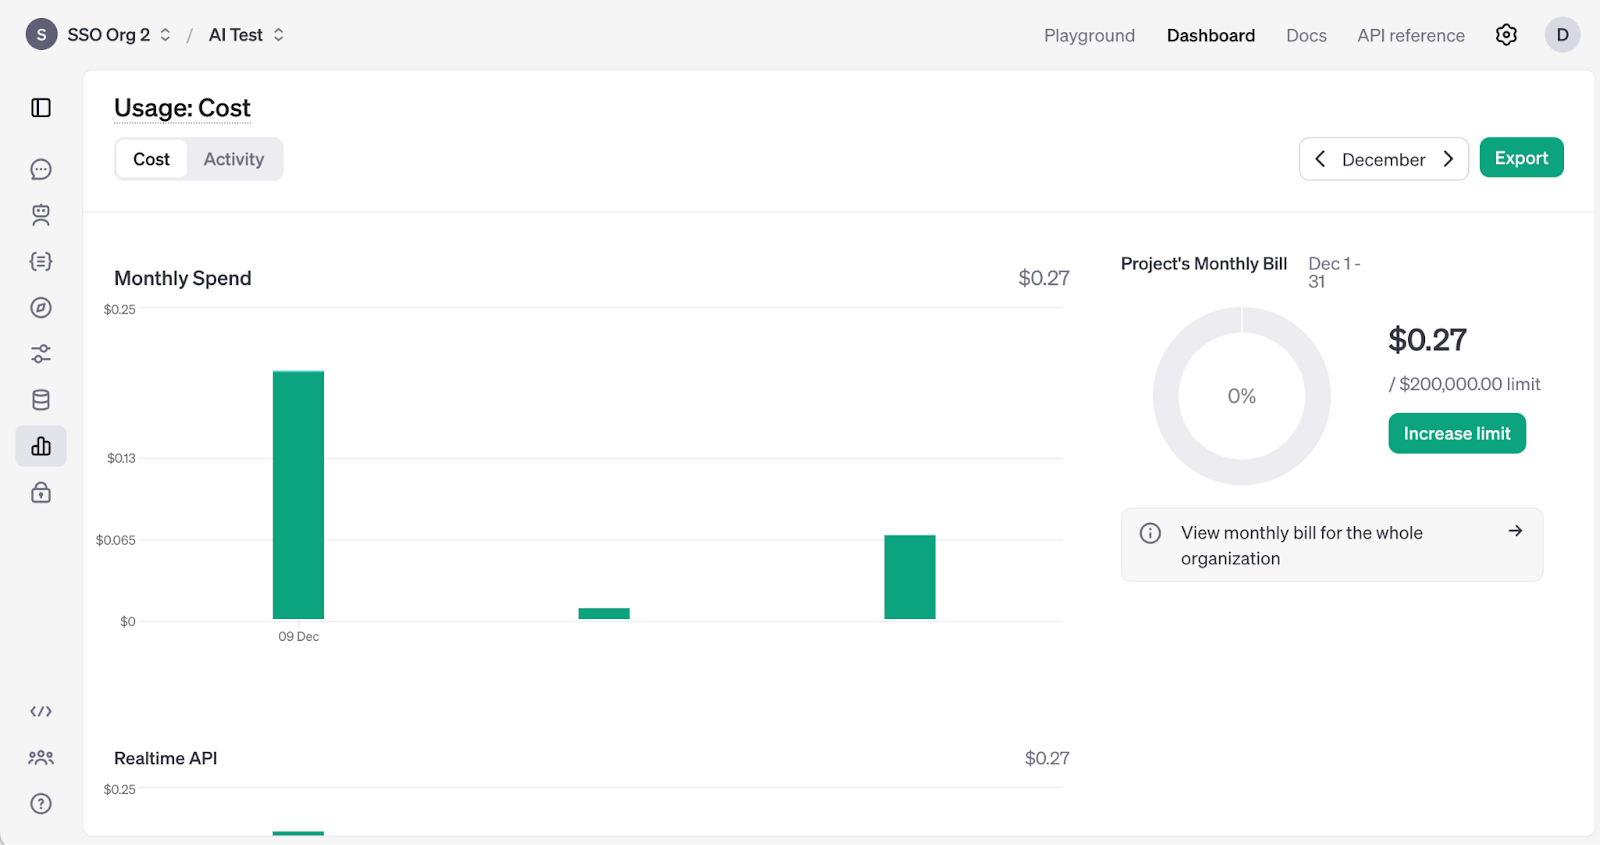The height and width of the screenshot is (845, 1600).
Task: Switch to the Cost view
Action: click(152, 159)
